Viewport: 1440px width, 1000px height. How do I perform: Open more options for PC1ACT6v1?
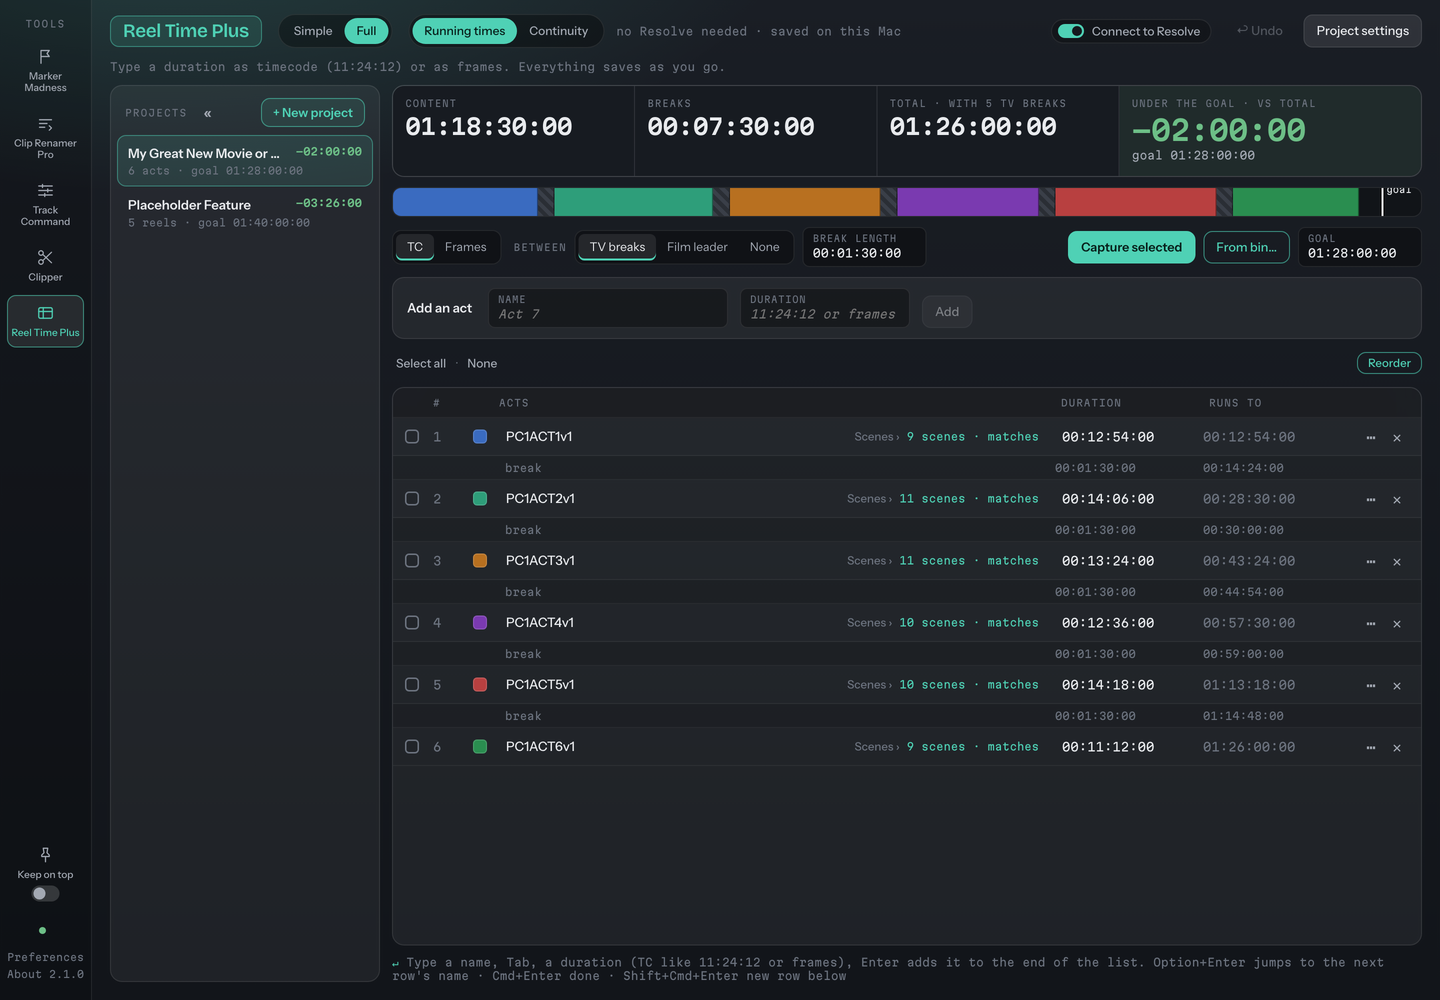click(x=1371, y=747)
